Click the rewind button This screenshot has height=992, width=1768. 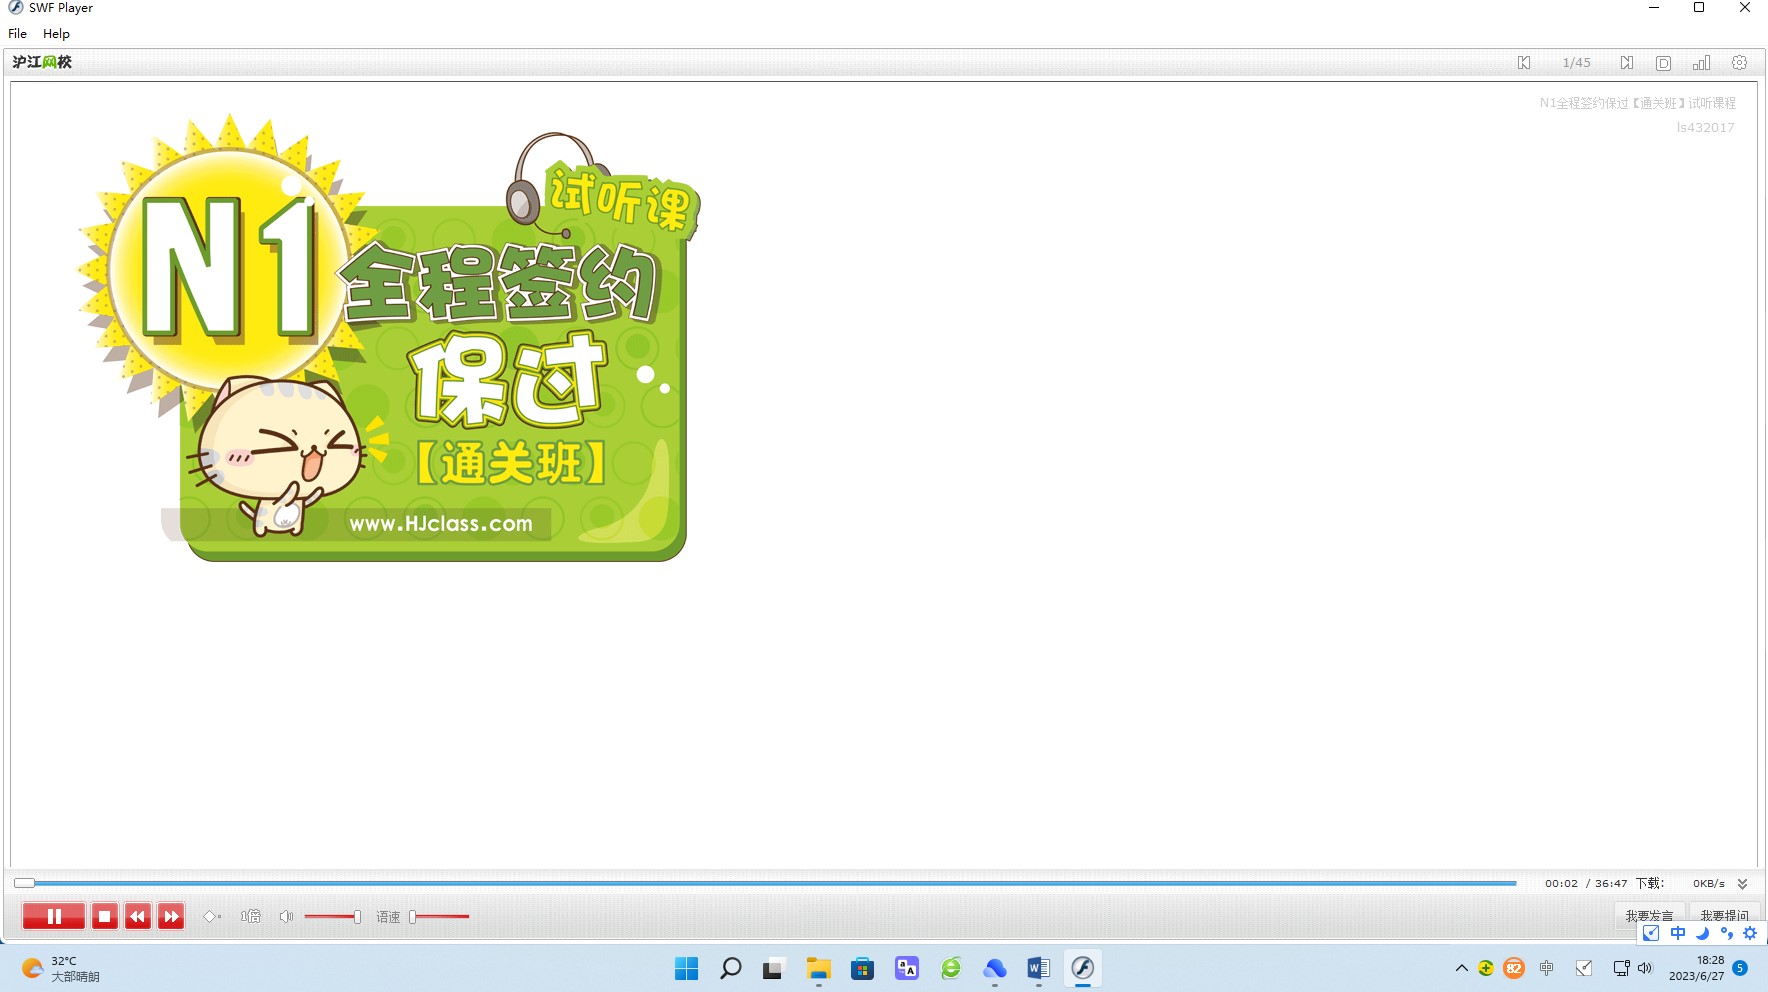[x=138, y=916]
